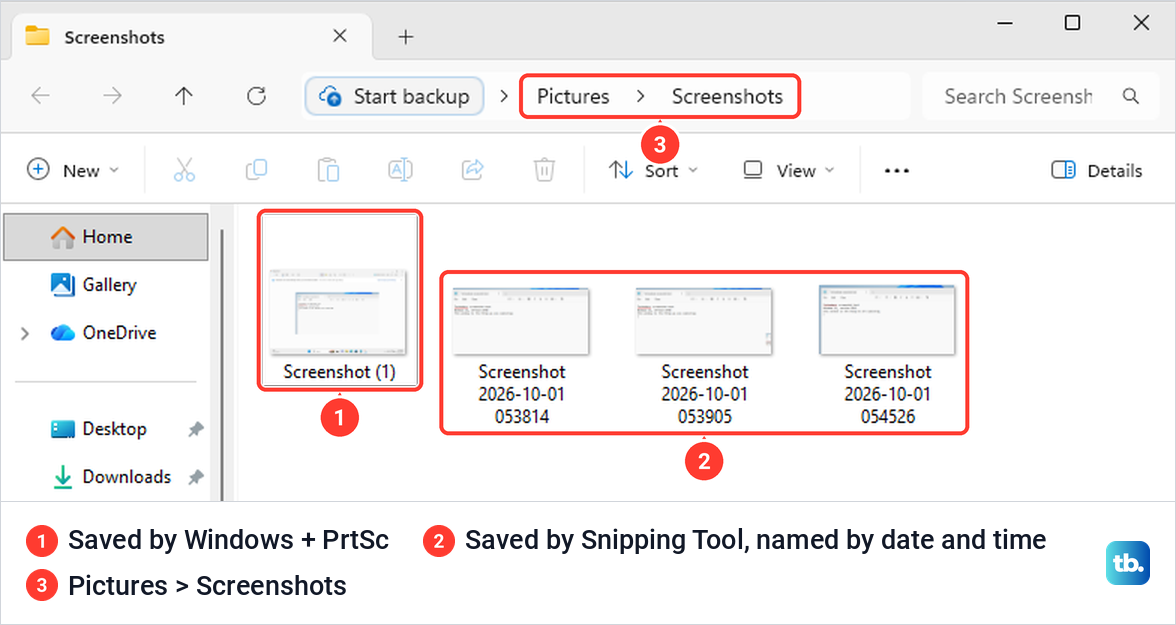
Task: Click the Paste clipboard icon
Action: click(x=328, y=170)
